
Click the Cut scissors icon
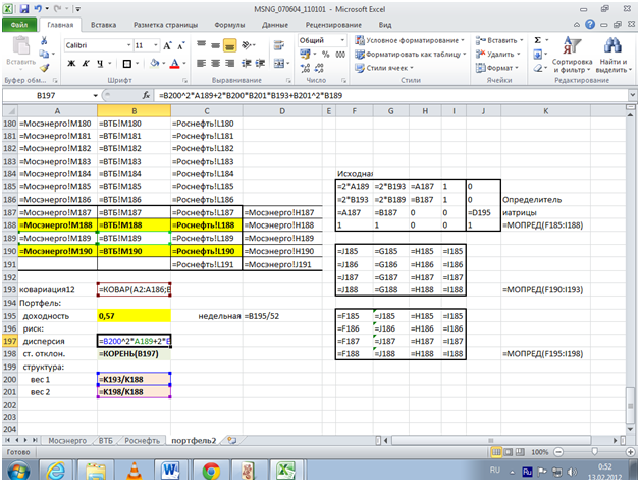click(44, 40)
